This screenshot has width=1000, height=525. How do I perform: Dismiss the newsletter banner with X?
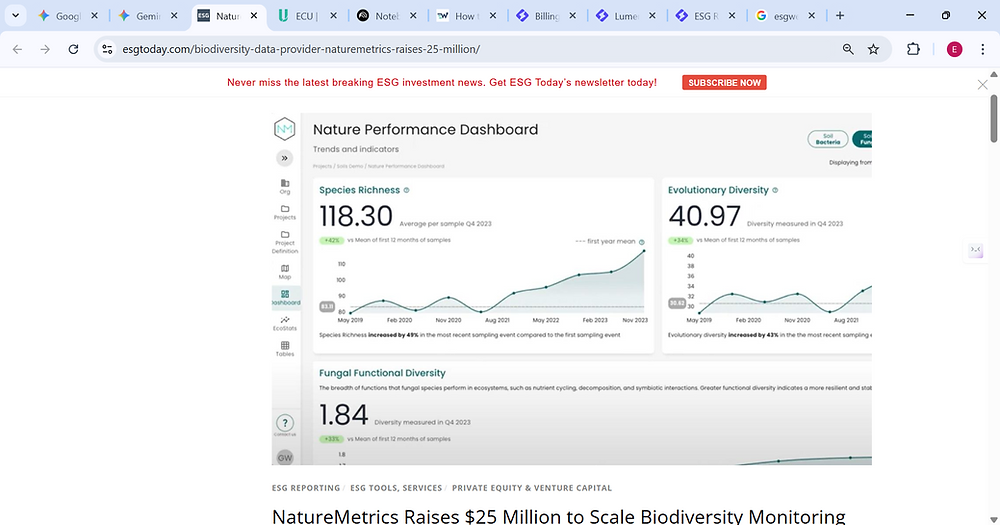[x=982, y=84]
